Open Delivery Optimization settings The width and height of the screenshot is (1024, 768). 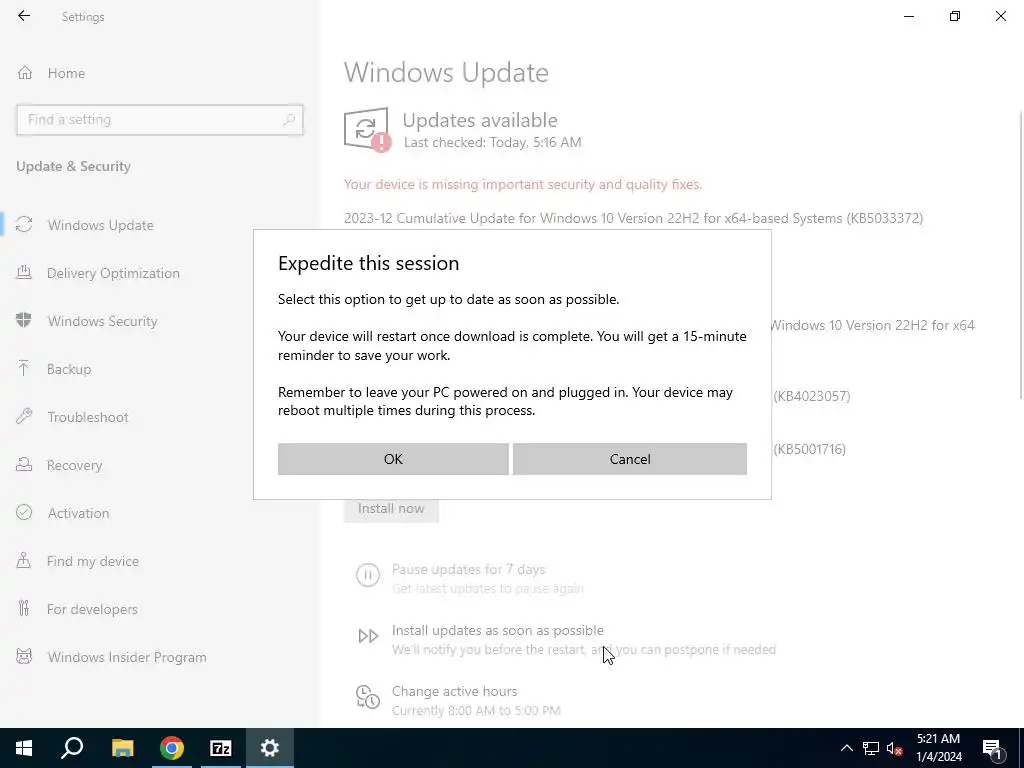point(113,273)
